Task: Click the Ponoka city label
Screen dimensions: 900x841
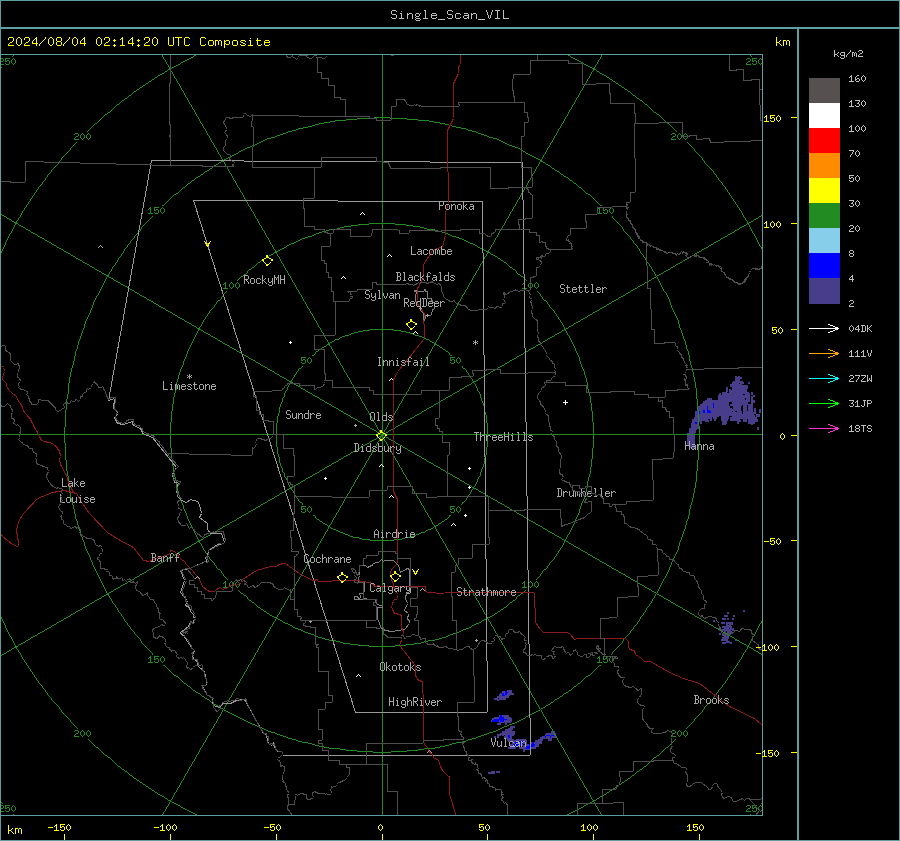Action: click(456, 206)
